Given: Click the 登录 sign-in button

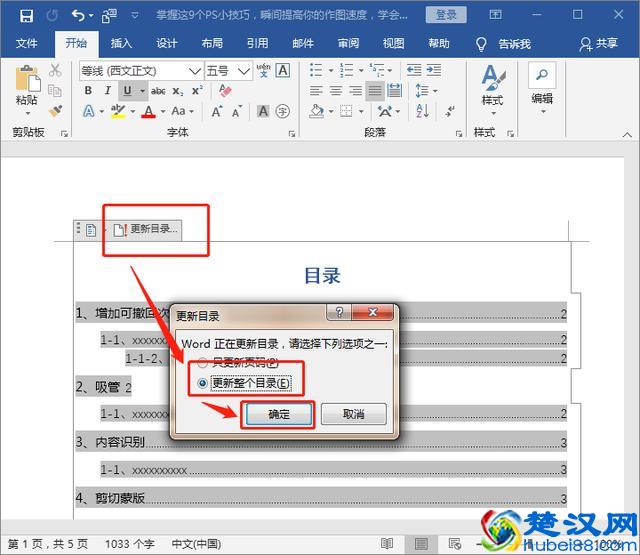Looking at the screenshot, I should 446,15.
